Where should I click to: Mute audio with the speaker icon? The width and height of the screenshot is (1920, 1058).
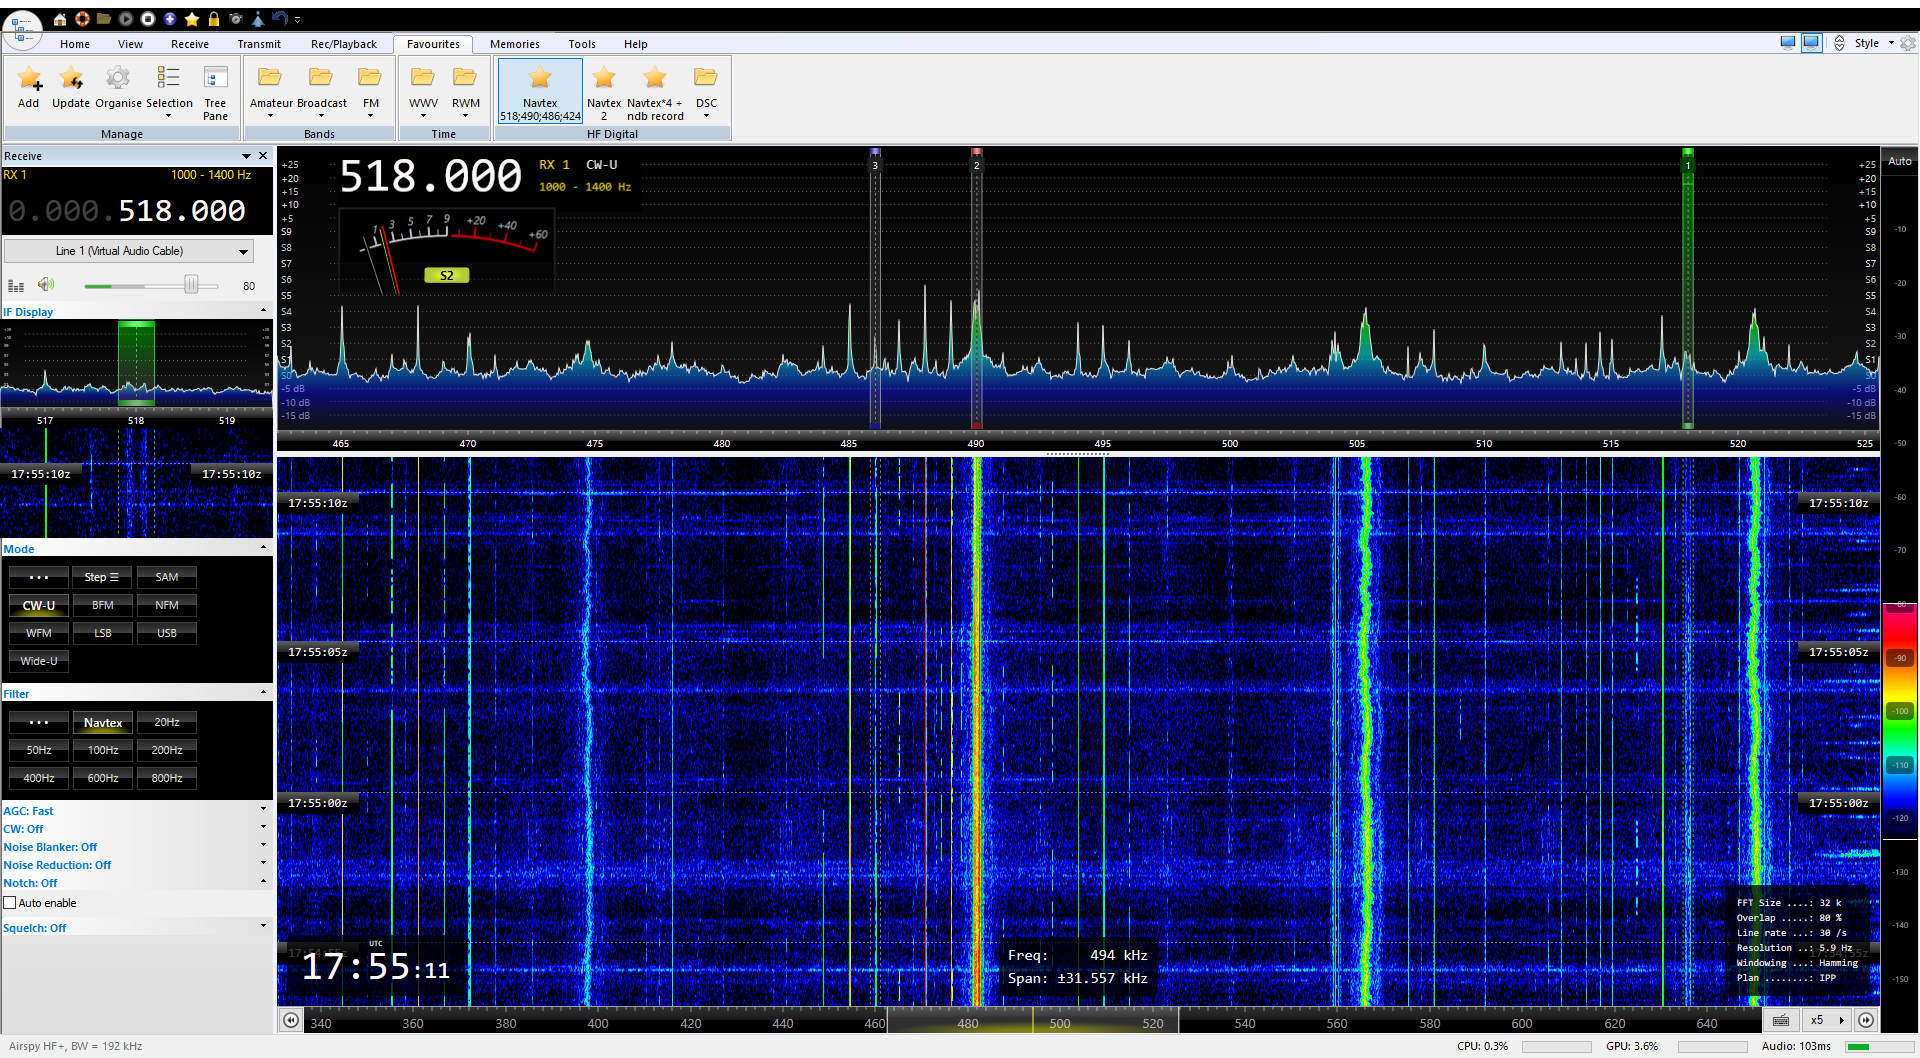tap(46, 285)
